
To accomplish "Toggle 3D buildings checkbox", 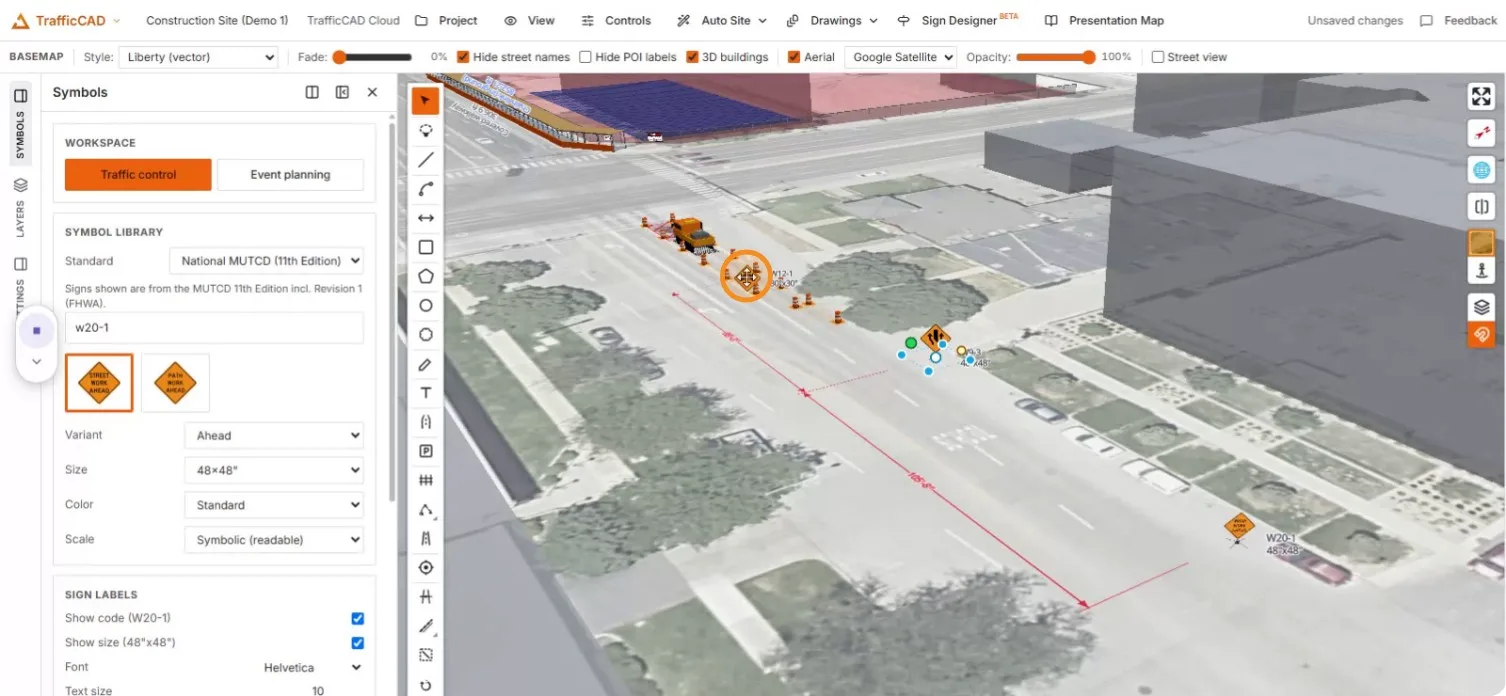I will 692,57.
